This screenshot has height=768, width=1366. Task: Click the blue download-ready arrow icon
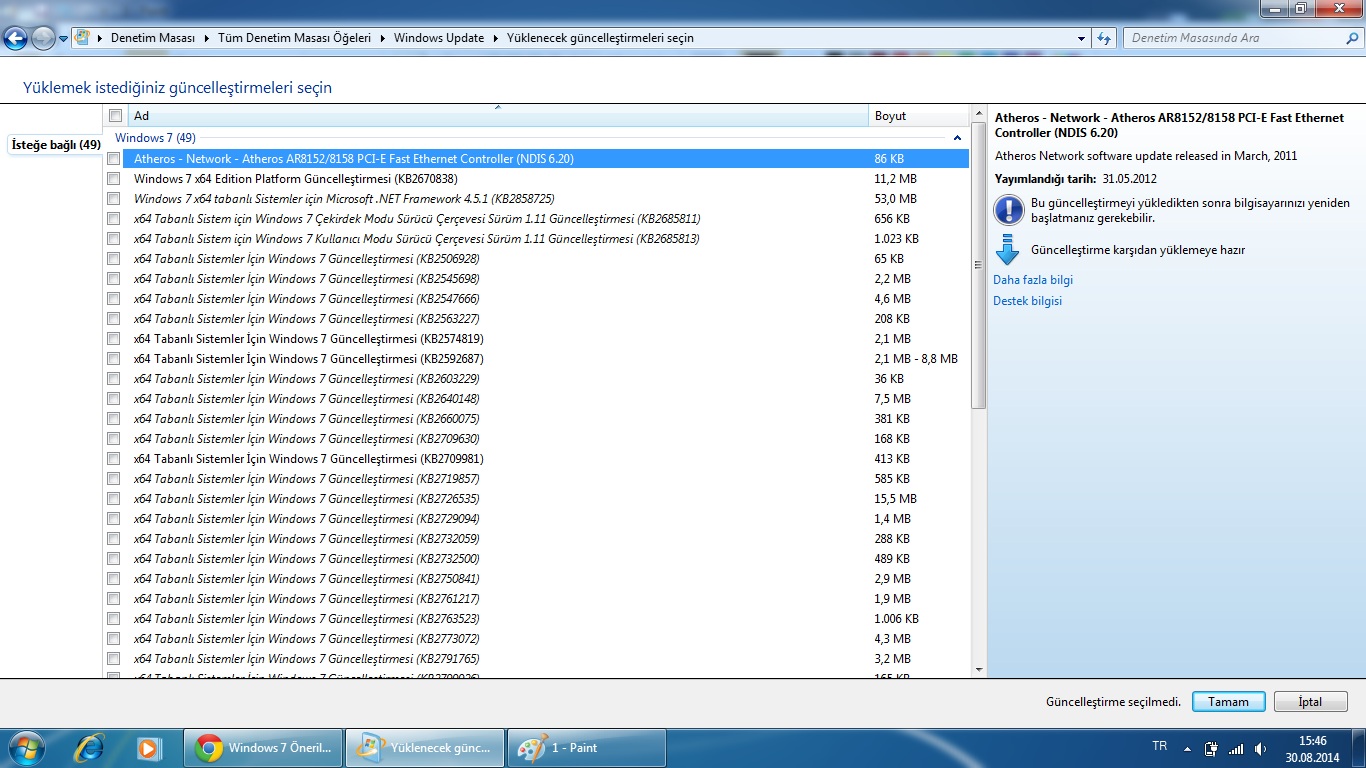[x=1007, y=249]
